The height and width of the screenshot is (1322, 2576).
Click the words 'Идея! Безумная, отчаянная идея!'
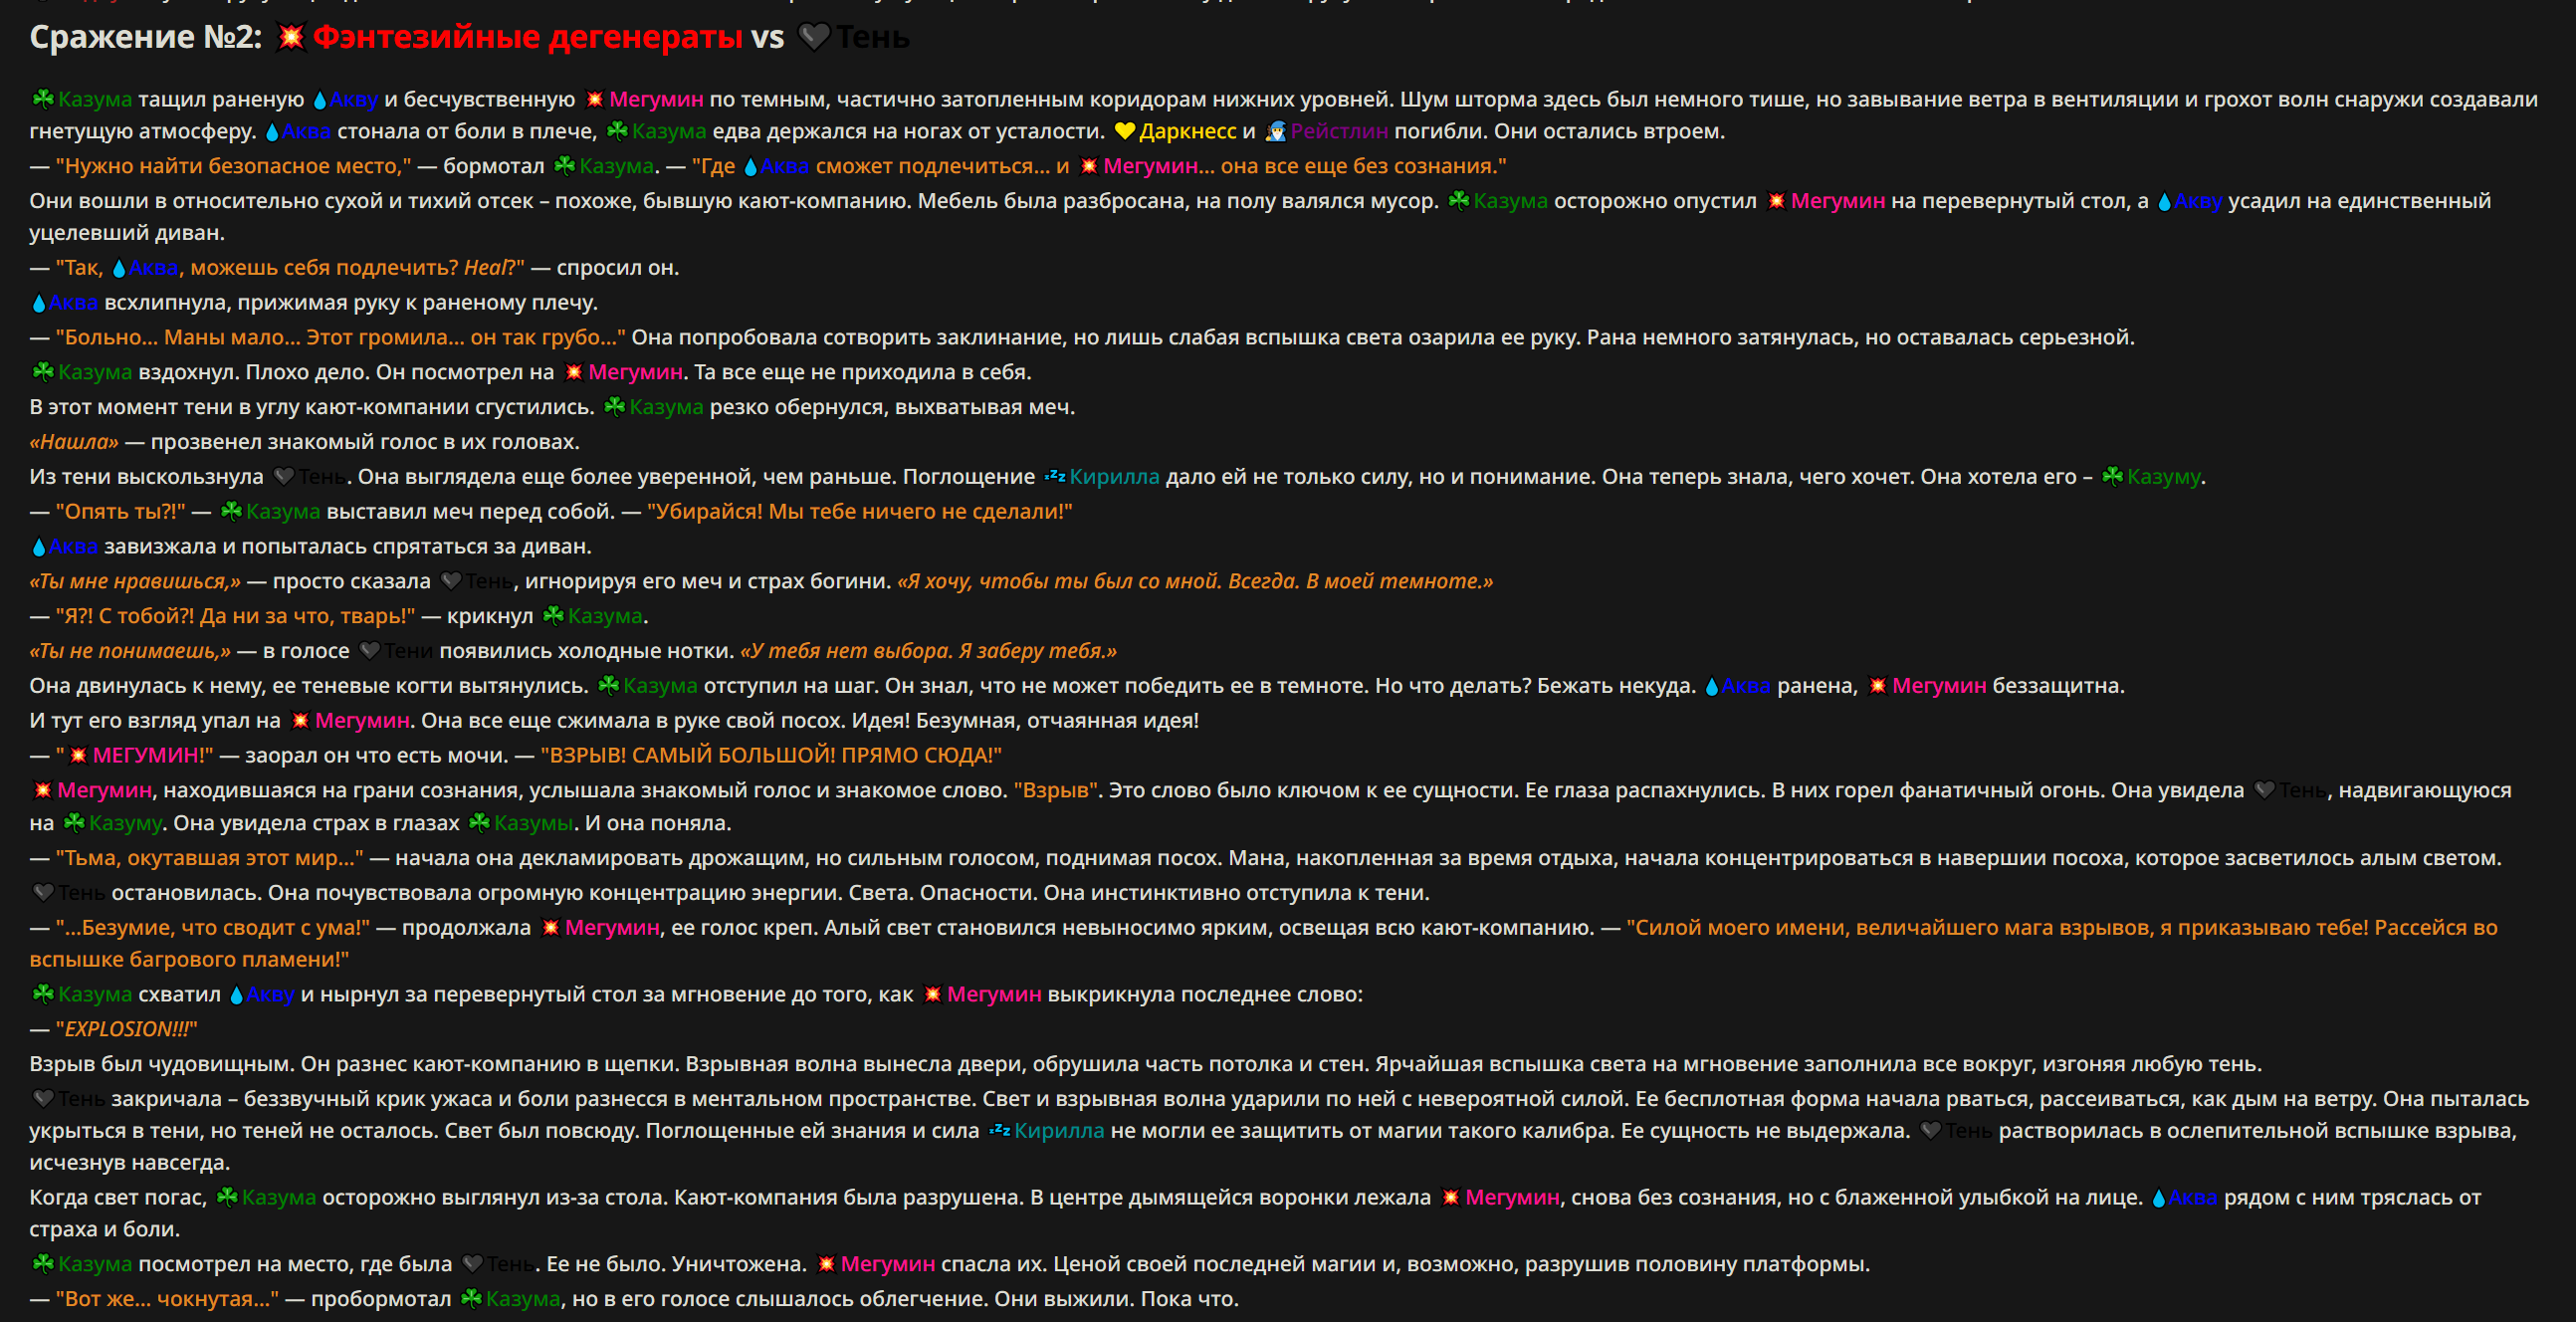(x=1025, y=721)
